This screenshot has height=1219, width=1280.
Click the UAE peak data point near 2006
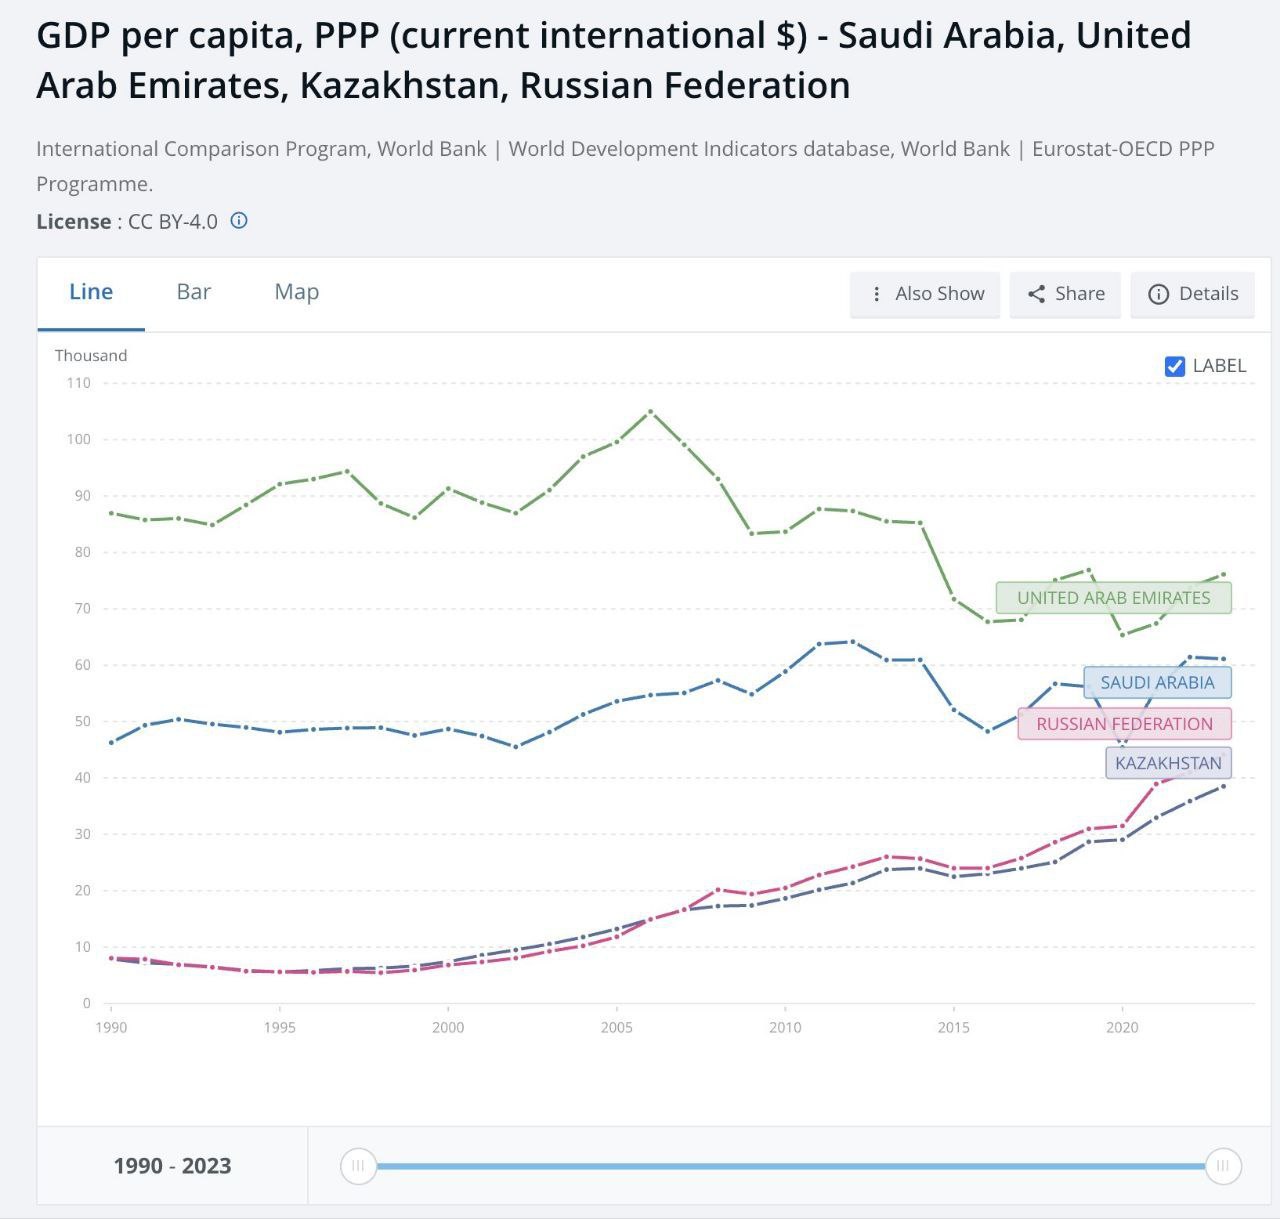(x=651, y=411)
